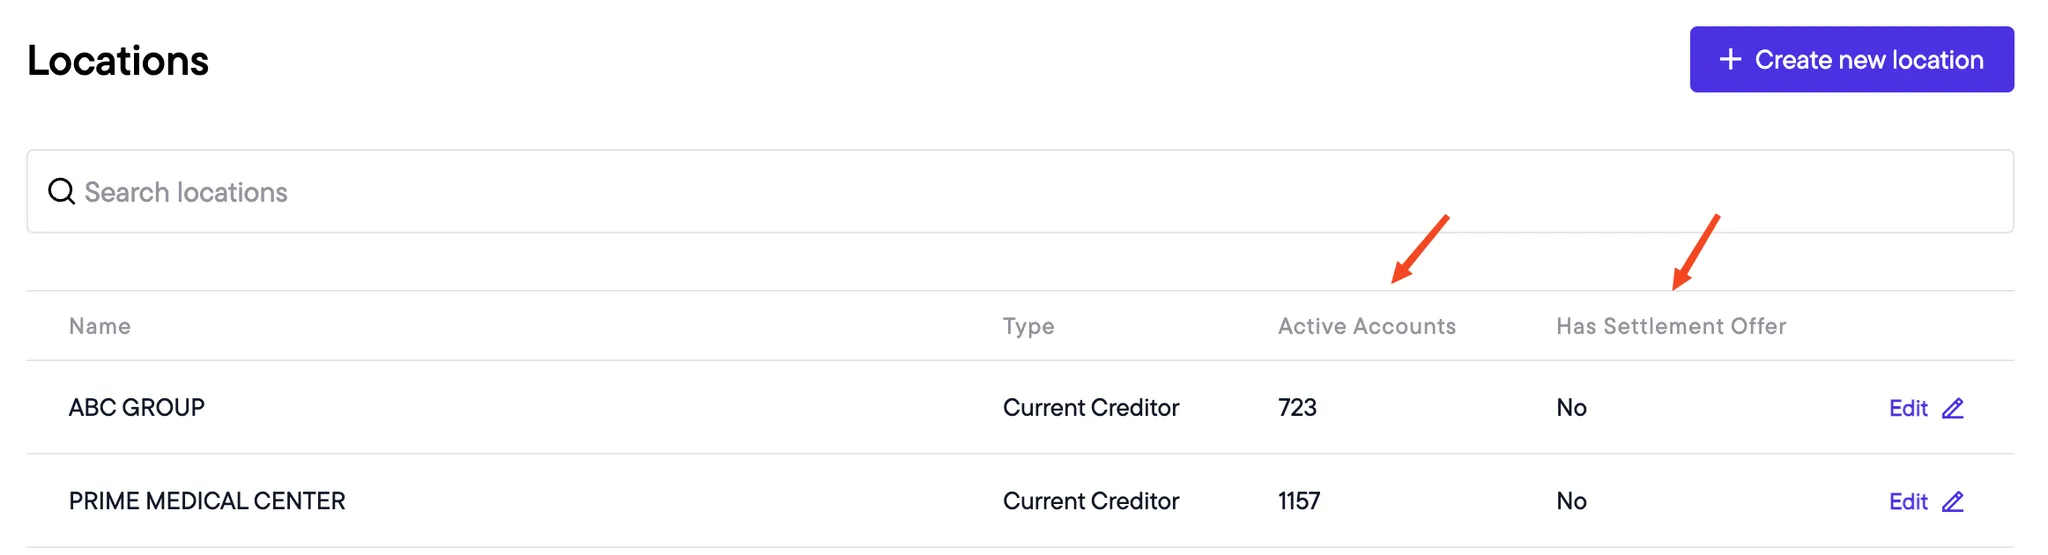Create a new location
Viewport: 2048px width, 555px height.
[x=1851, y=60]
